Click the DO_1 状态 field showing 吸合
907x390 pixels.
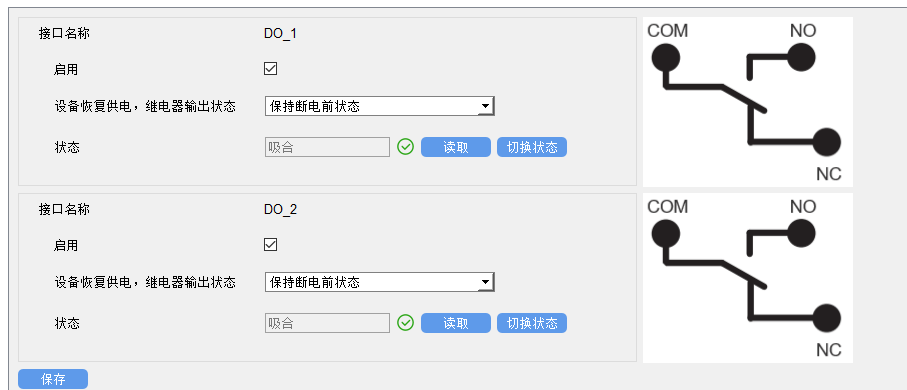point(327,147)
